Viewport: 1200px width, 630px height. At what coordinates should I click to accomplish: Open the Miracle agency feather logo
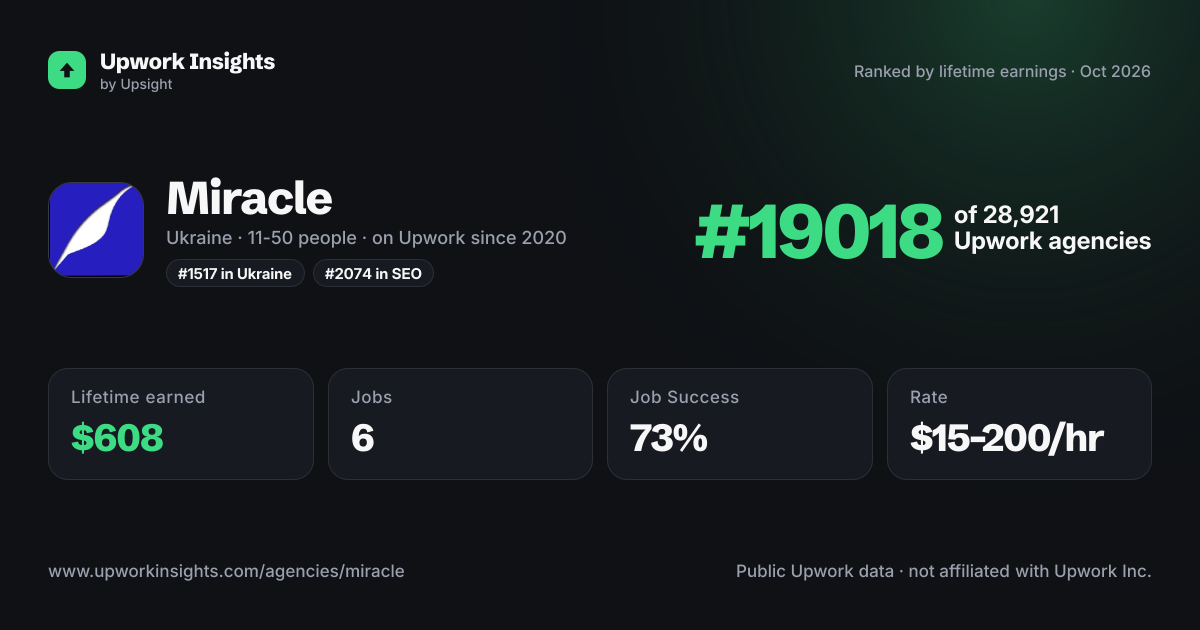click(96, 230)
